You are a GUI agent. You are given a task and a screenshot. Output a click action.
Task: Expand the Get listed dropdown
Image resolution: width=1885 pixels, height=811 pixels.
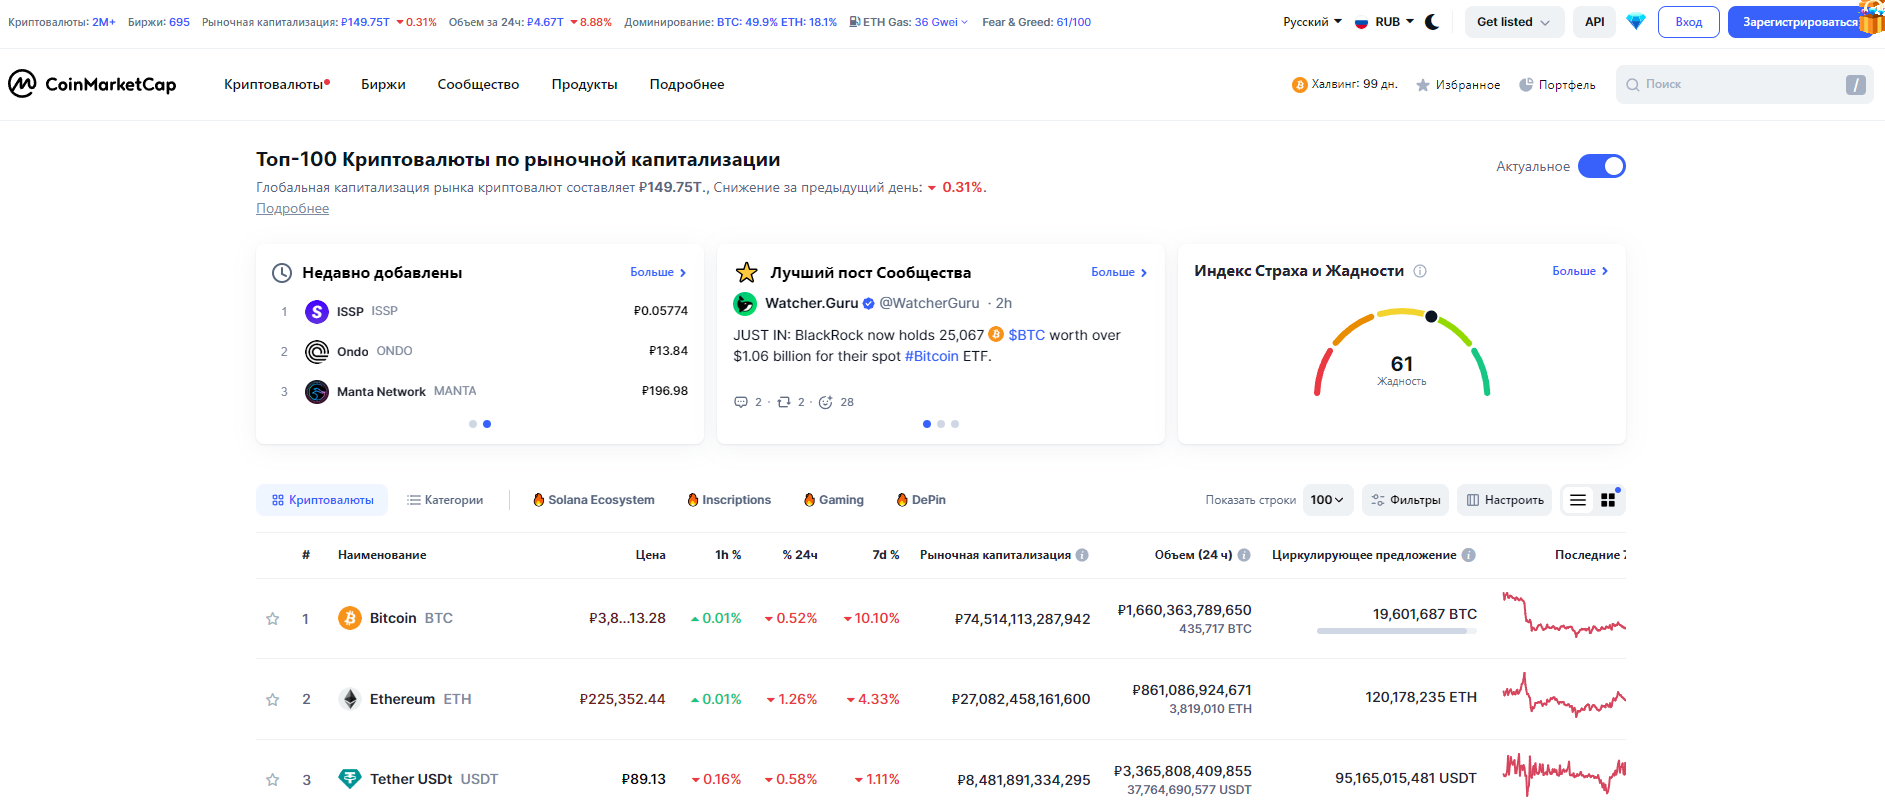tap(1514, 22)
